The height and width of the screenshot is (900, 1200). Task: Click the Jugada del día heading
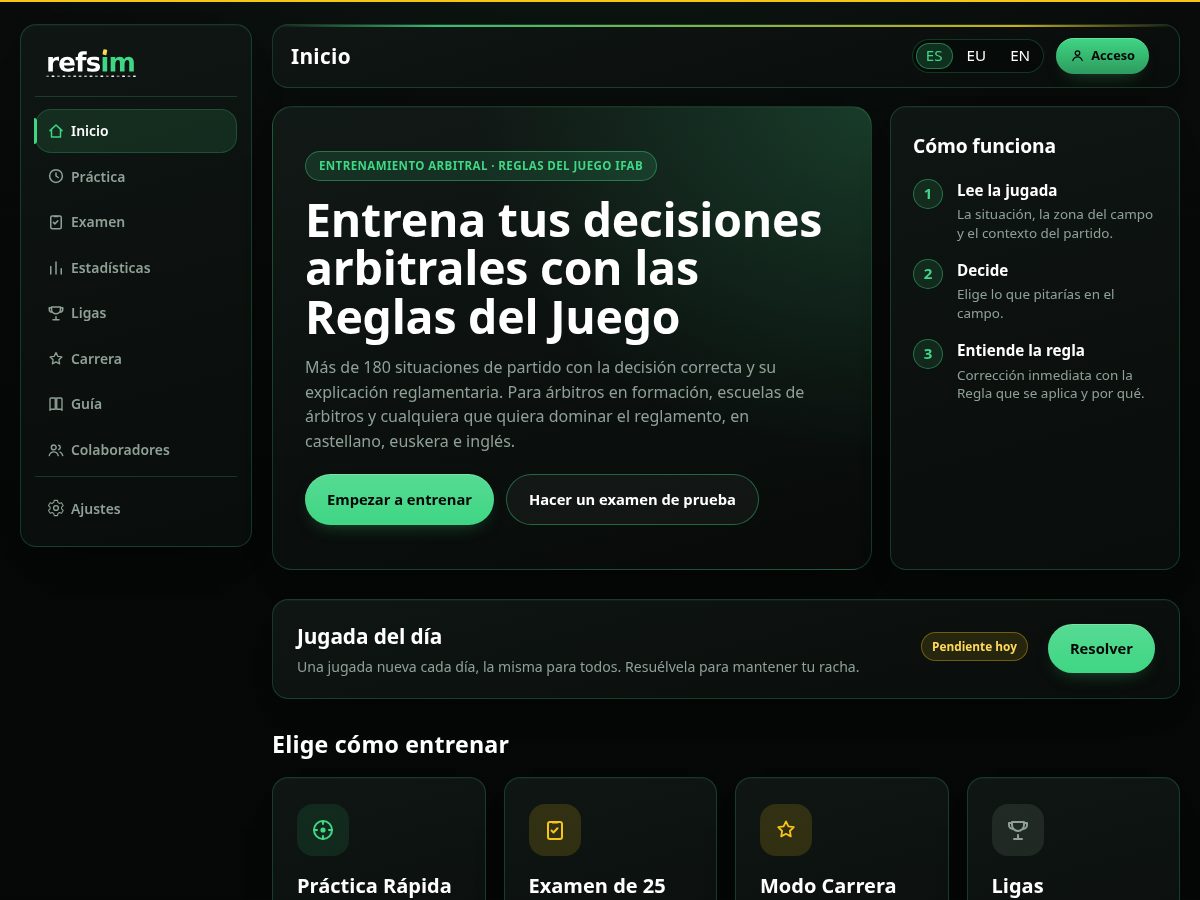tap(369, 637)
